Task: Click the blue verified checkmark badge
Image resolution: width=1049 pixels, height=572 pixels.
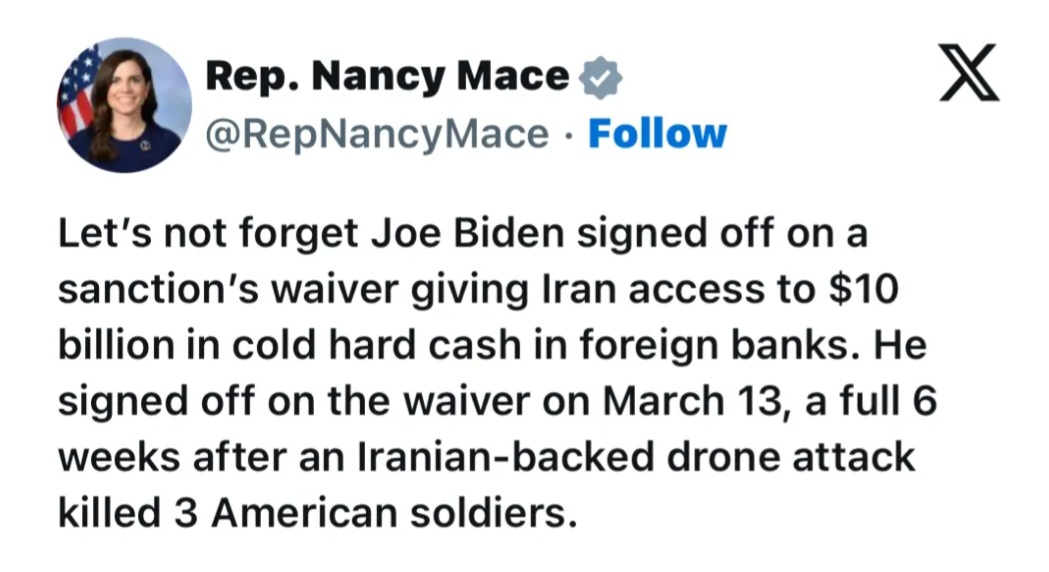Action: point(600,78)
